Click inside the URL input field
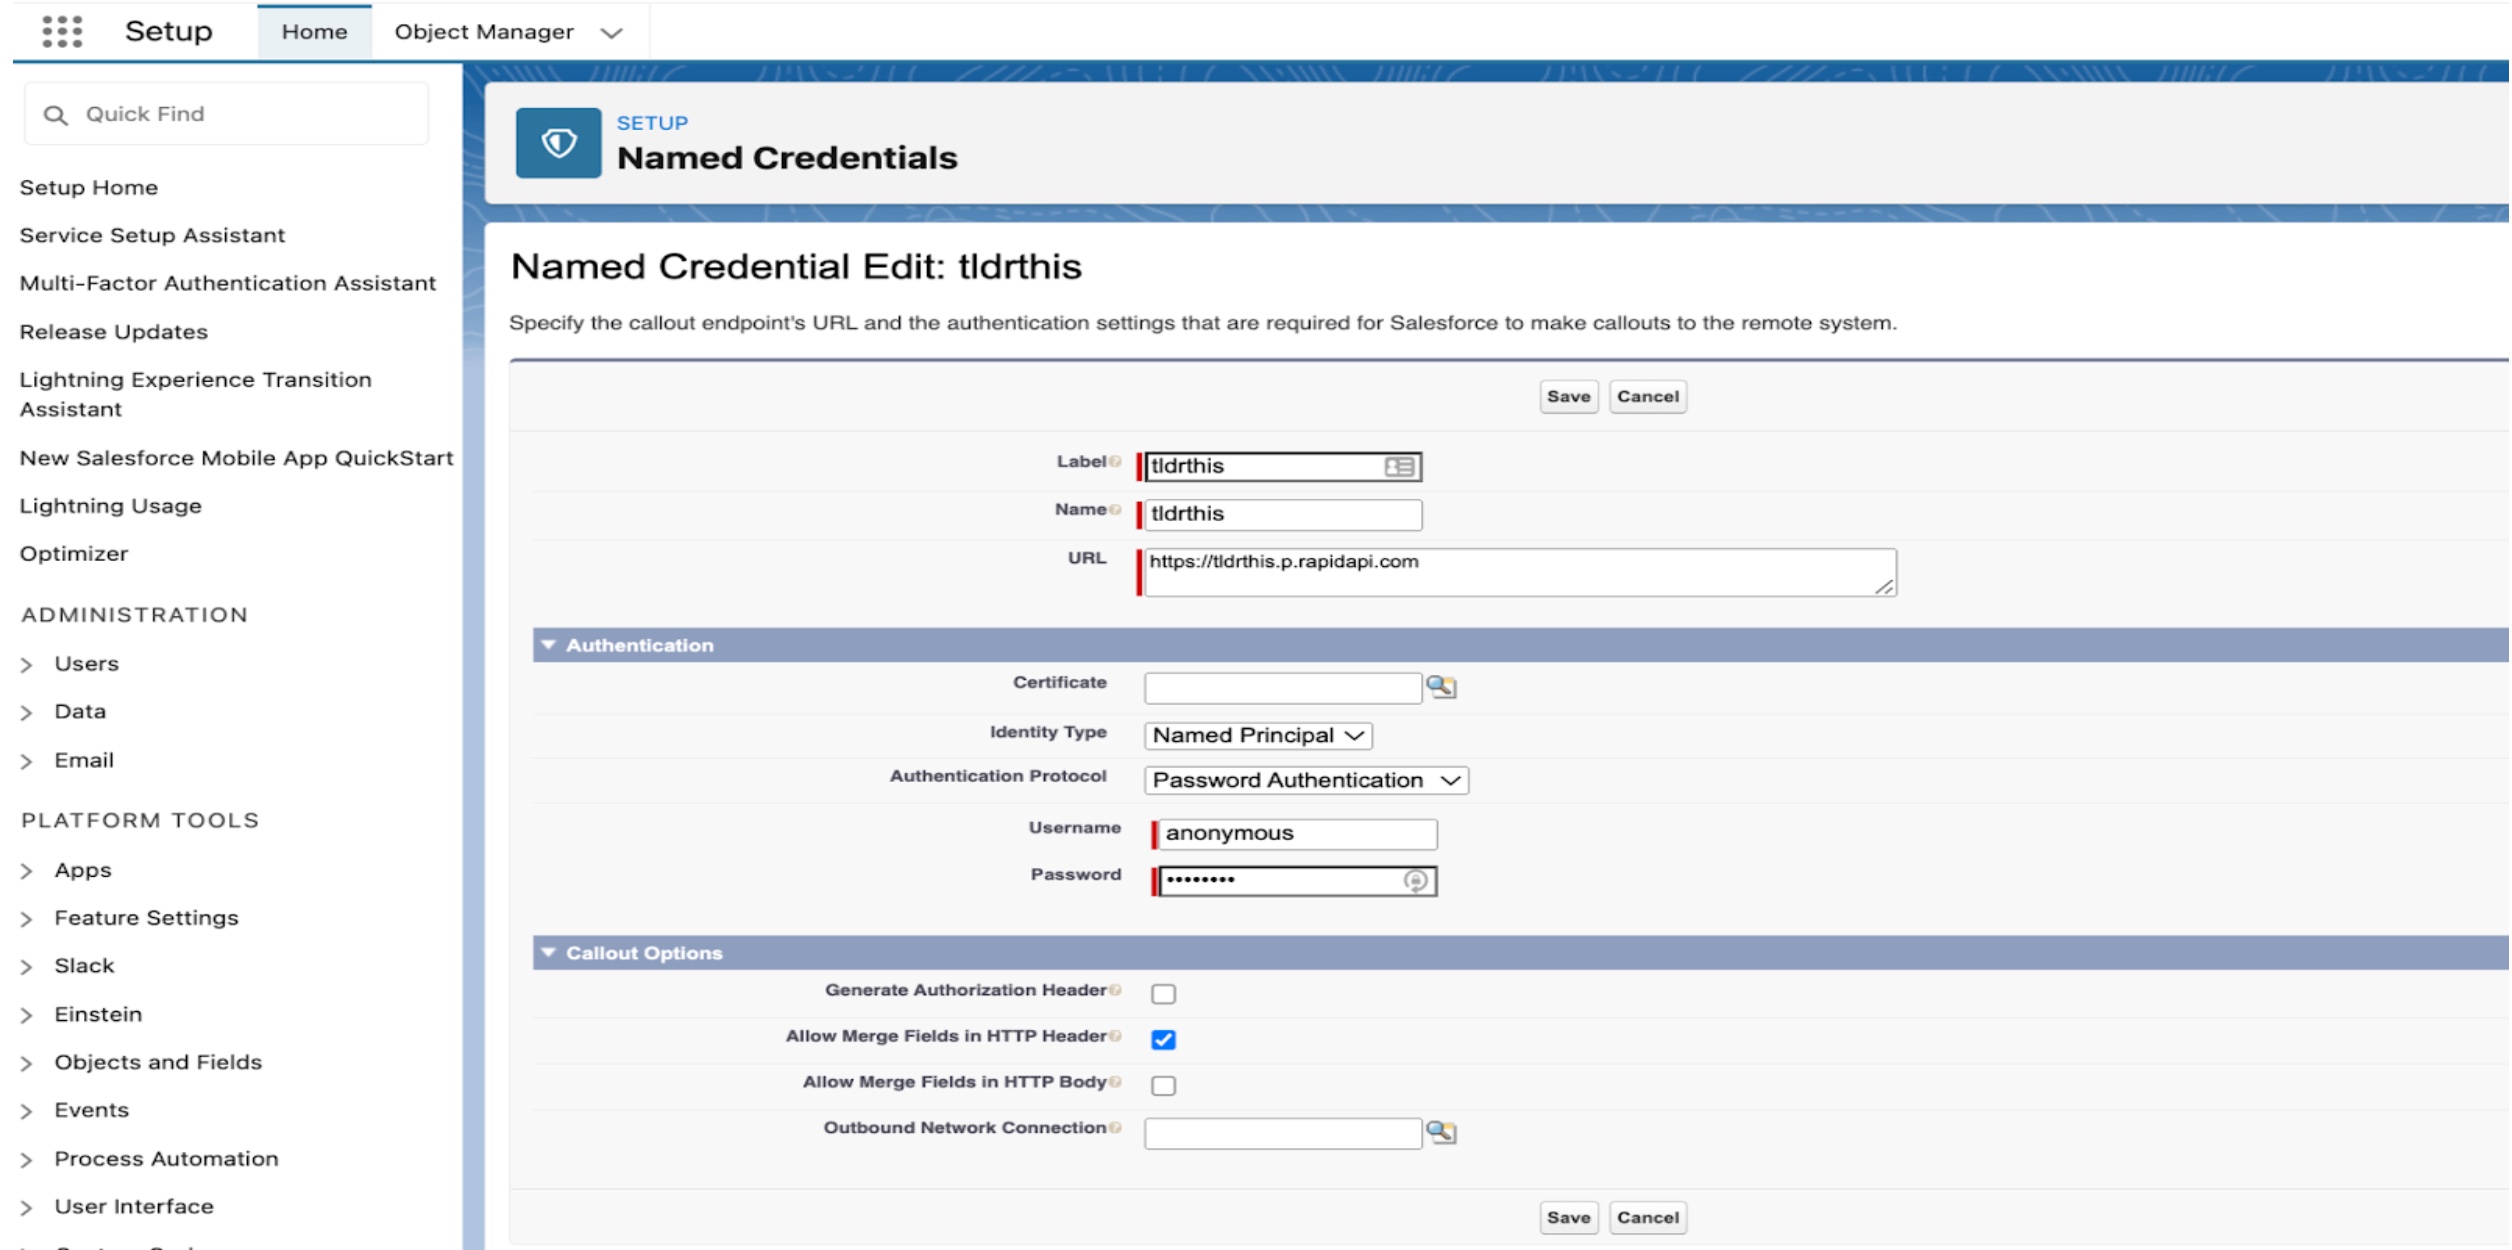2512x1250 pixels. (1500, 570)
